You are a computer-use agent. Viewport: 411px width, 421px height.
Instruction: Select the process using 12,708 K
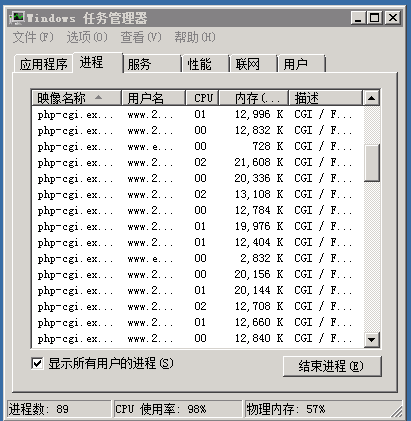[197, 306]
